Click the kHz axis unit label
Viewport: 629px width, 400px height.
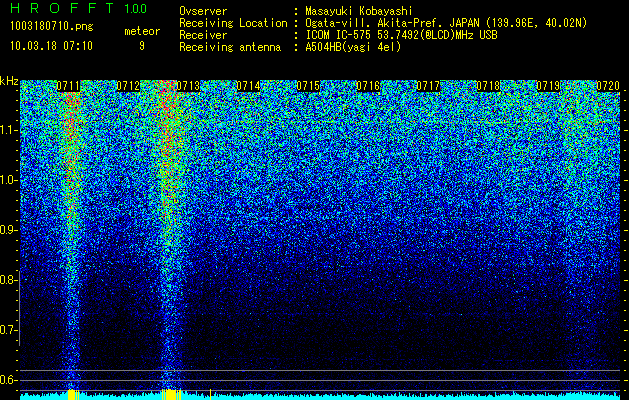[x=9, y=81]
